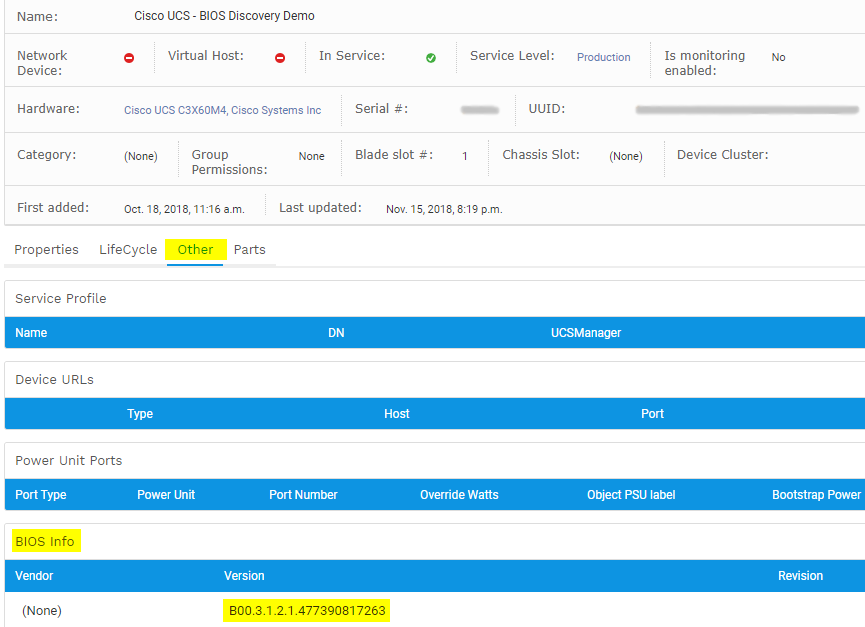Select the highlighted Other tab
Screen dimensions: 865x627
point(196,250)
